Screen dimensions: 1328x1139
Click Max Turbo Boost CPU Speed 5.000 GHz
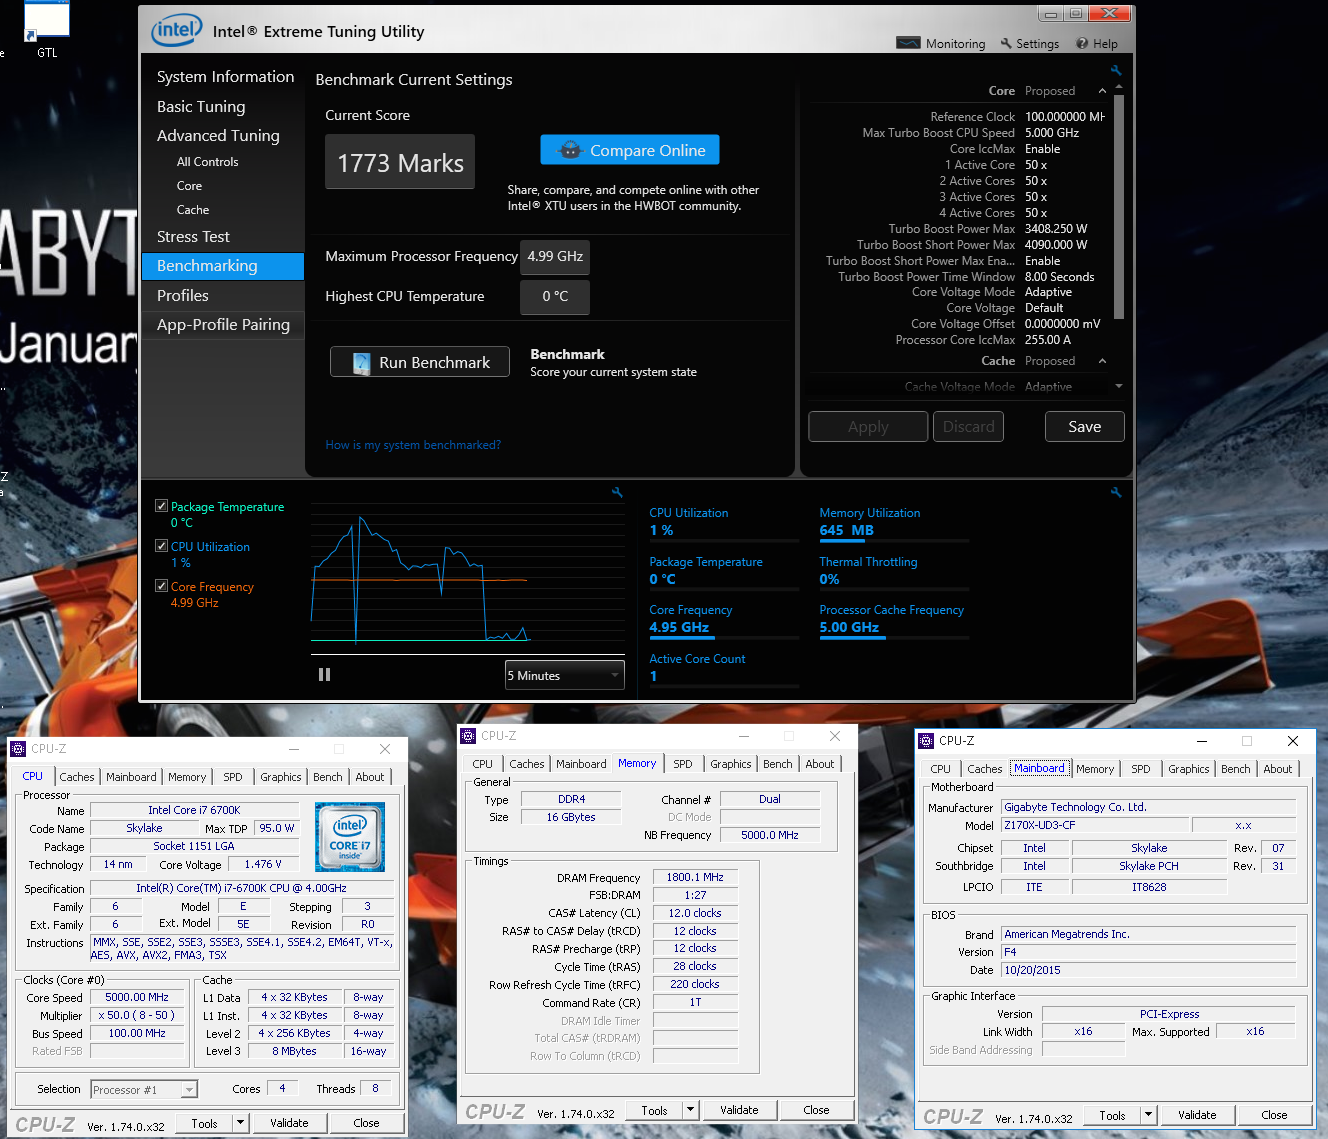point(1052,133)
